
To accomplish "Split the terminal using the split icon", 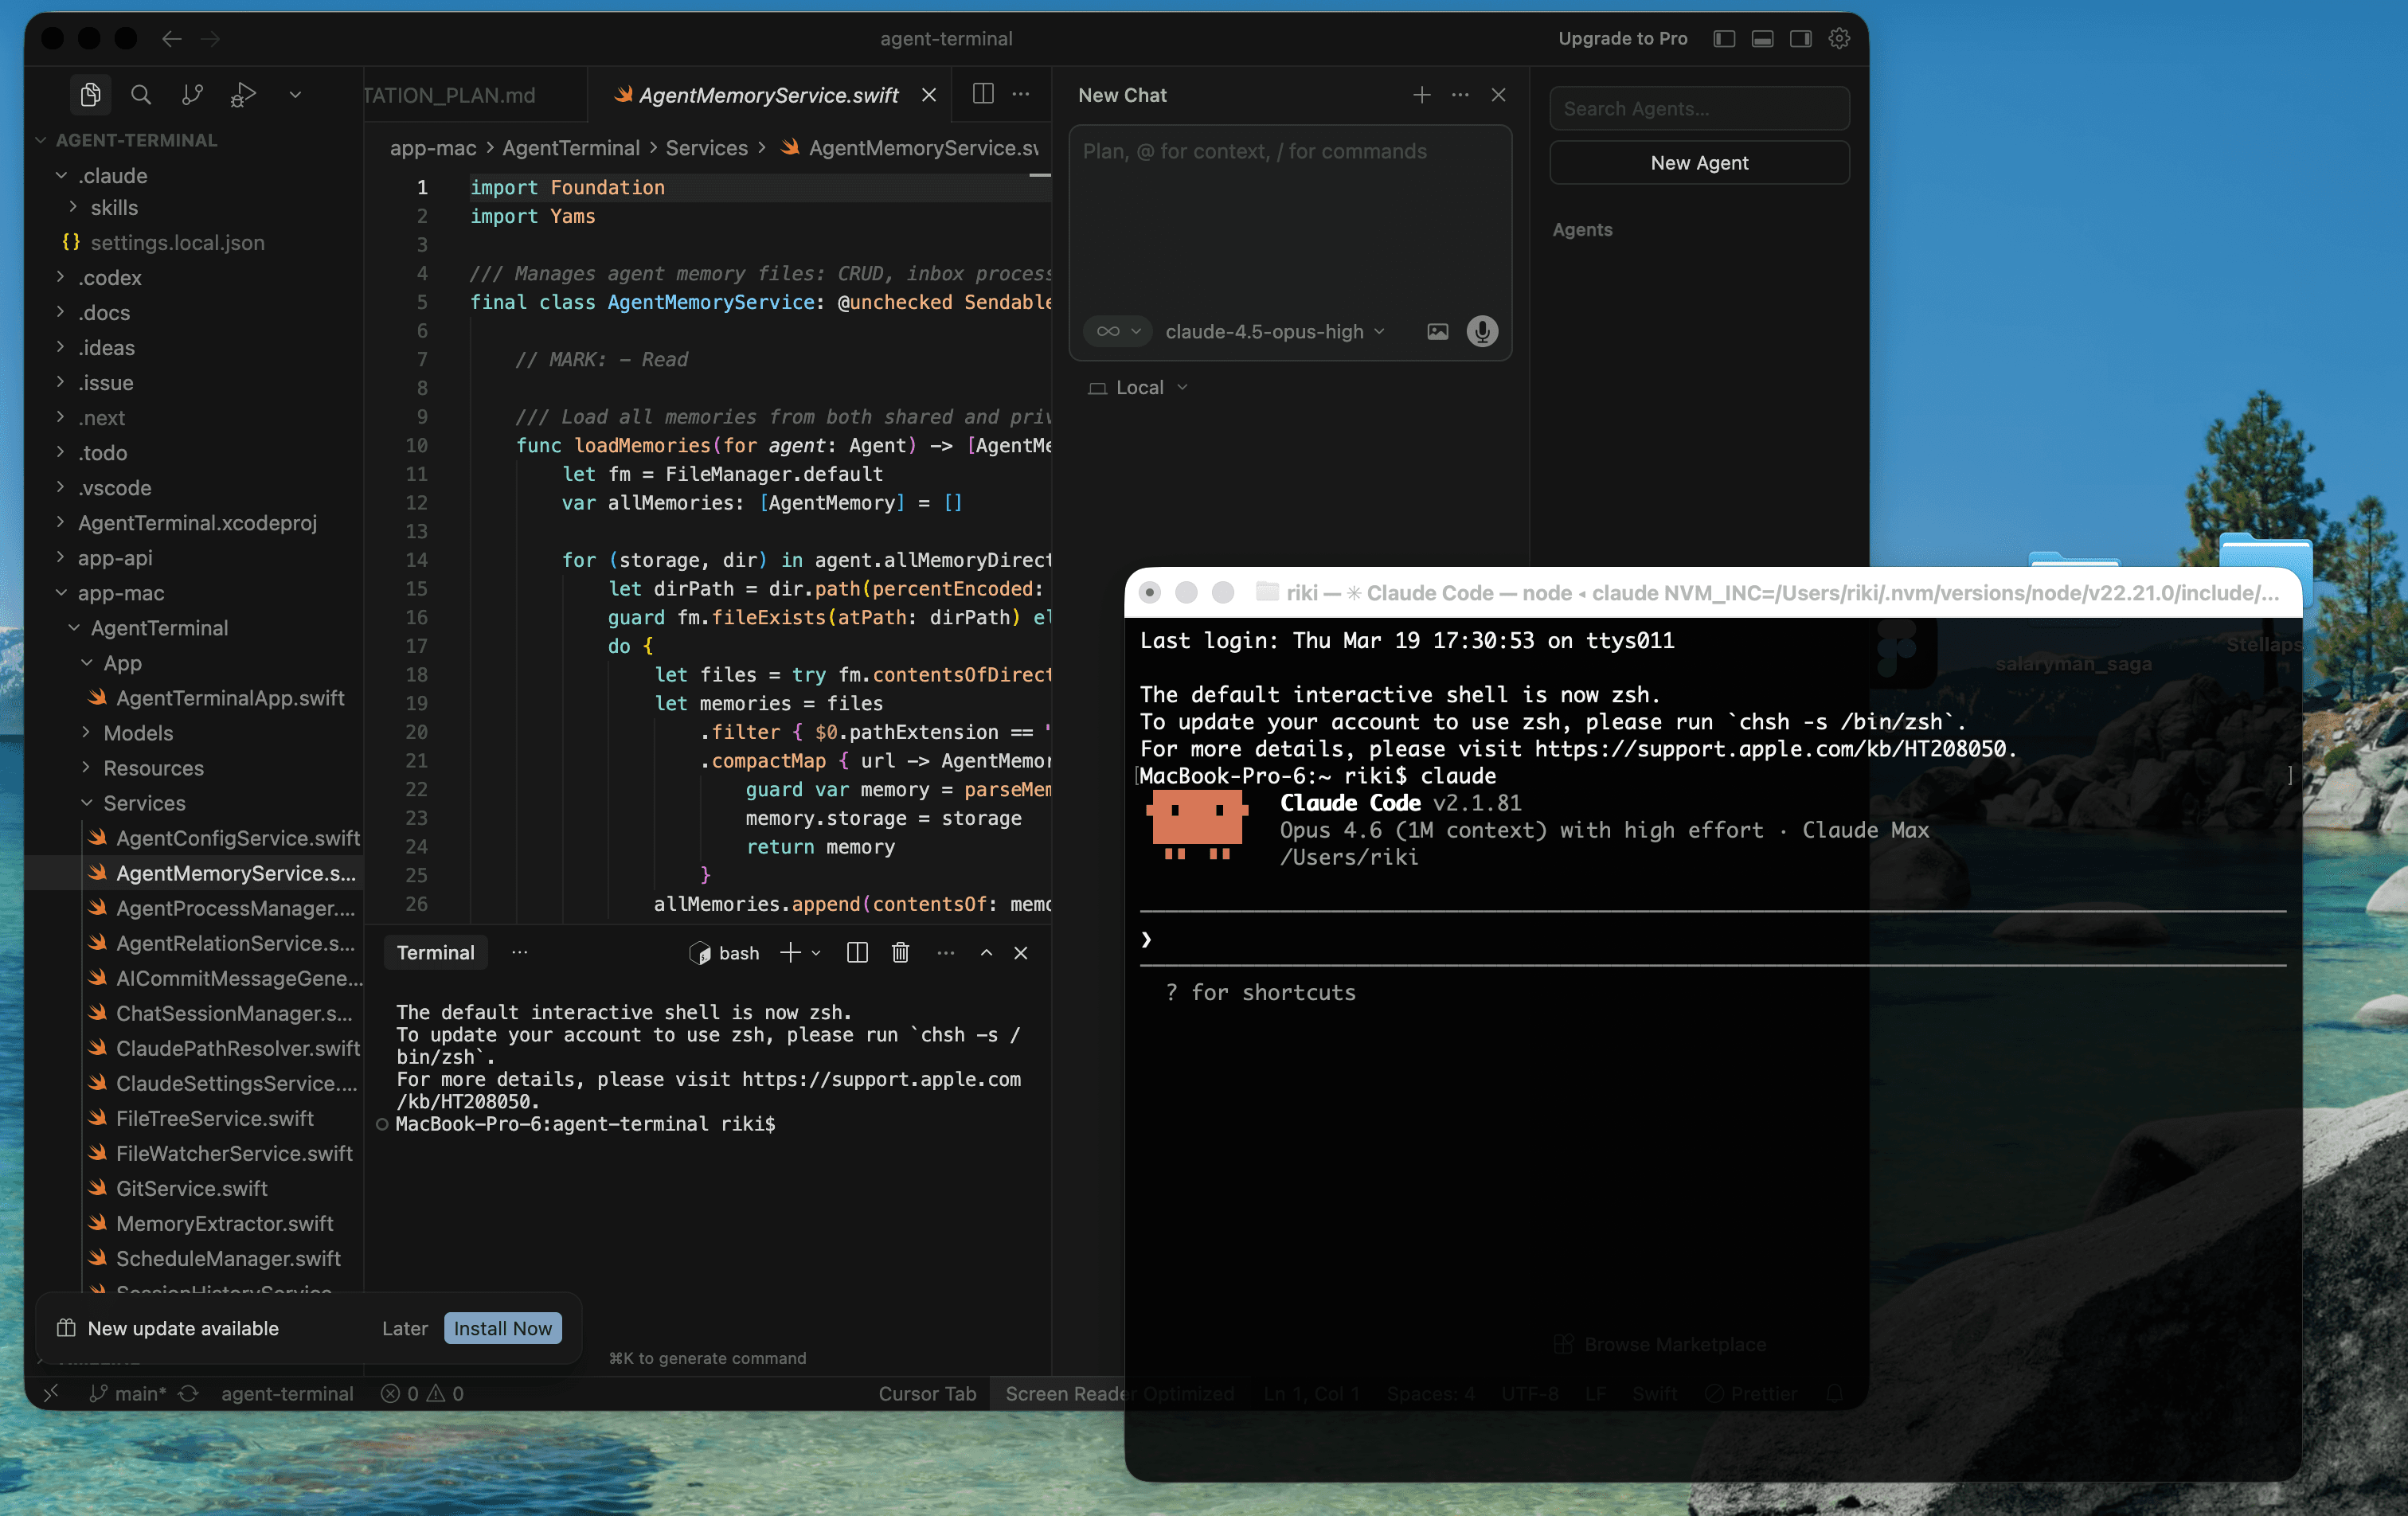I will click(x=857, y=953).
